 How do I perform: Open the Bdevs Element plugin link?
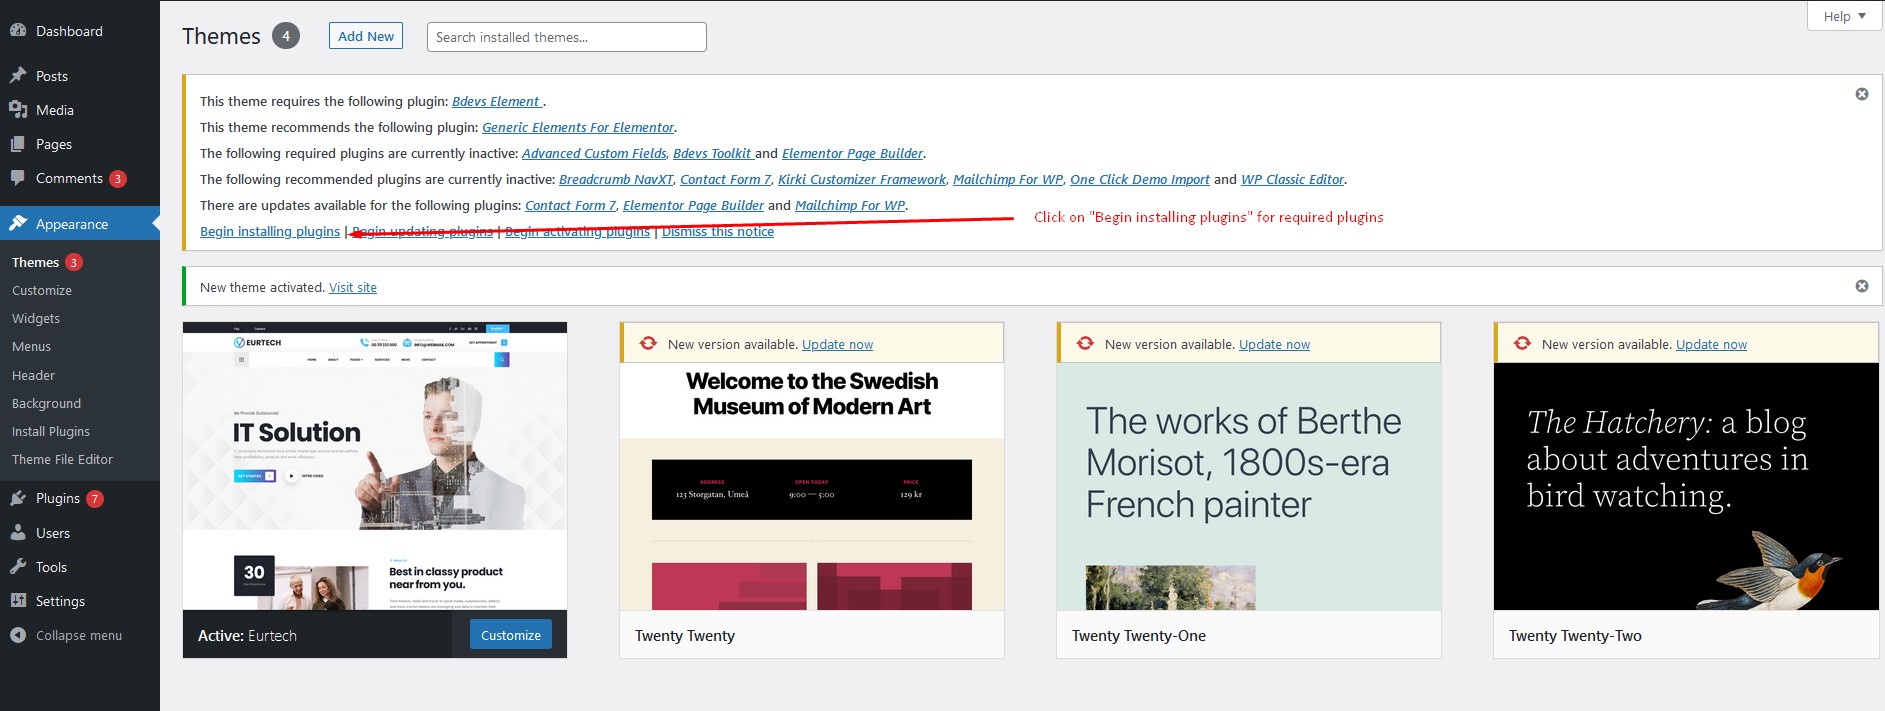(497, 101)
